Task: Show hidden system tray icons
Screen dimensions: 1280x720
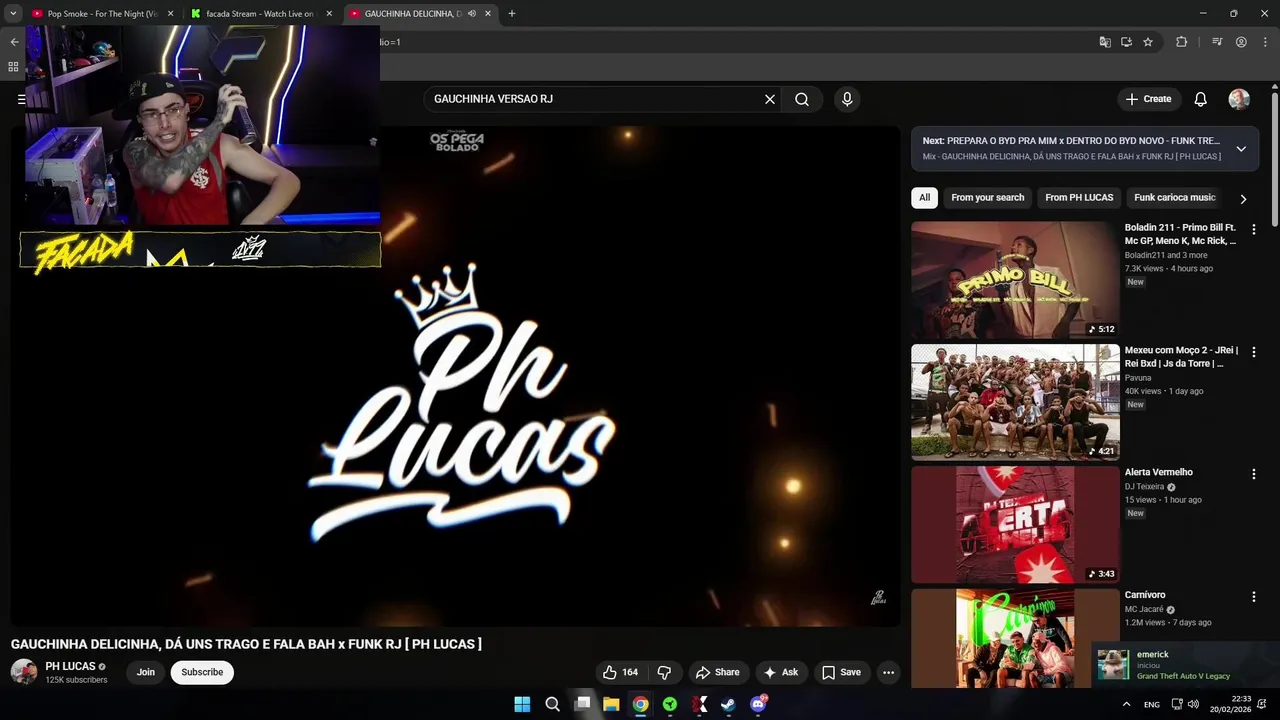Action: coord(1127,704)
